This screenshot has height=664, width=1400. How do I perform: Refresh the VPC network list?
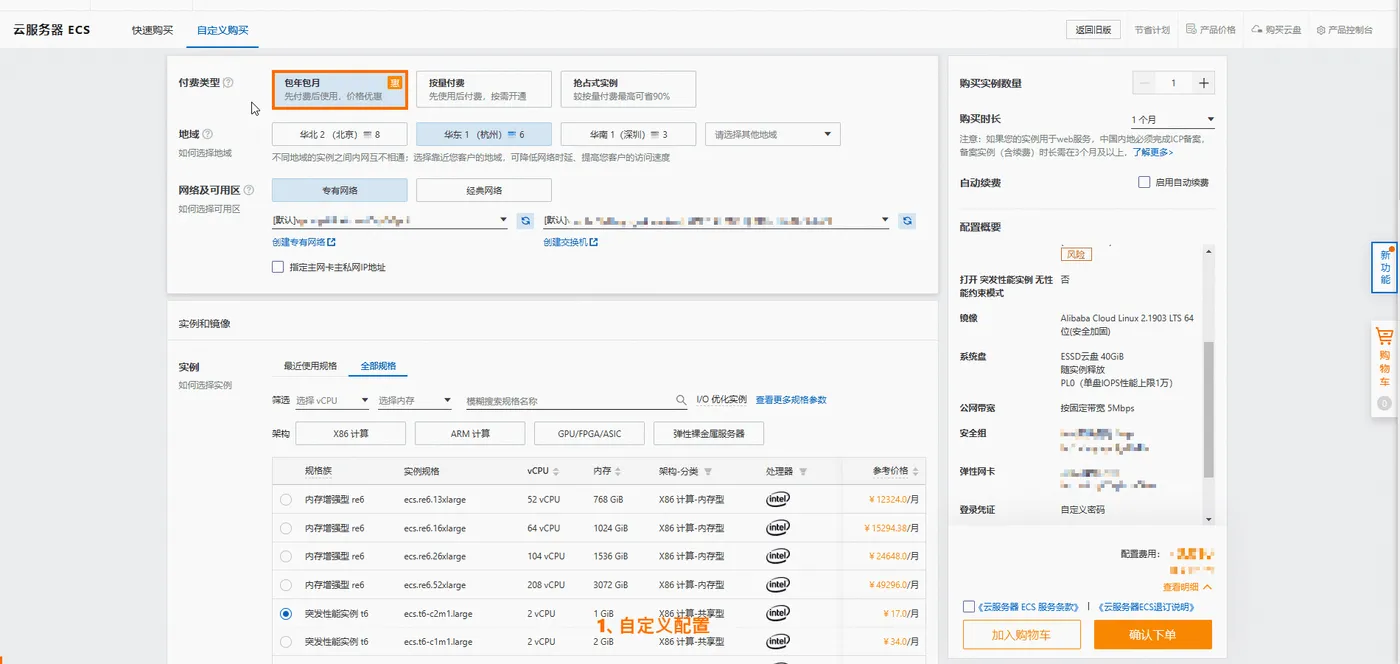[525, 220]
